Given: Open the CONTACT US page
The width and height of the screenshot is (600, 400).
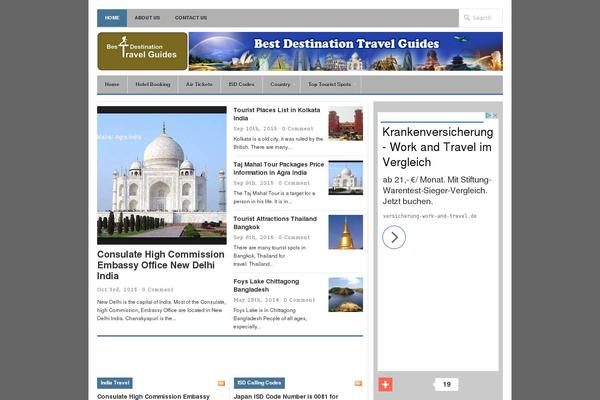Looking at the screenshot, I should click(x=191, y=18).
